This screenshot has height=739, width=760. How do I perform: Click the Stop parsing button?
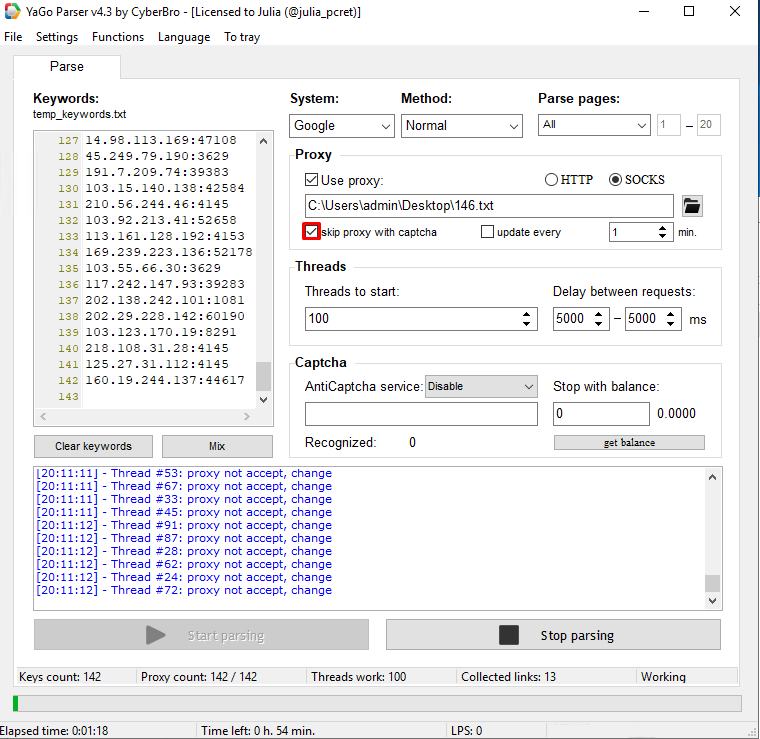(x=553, y=635)
